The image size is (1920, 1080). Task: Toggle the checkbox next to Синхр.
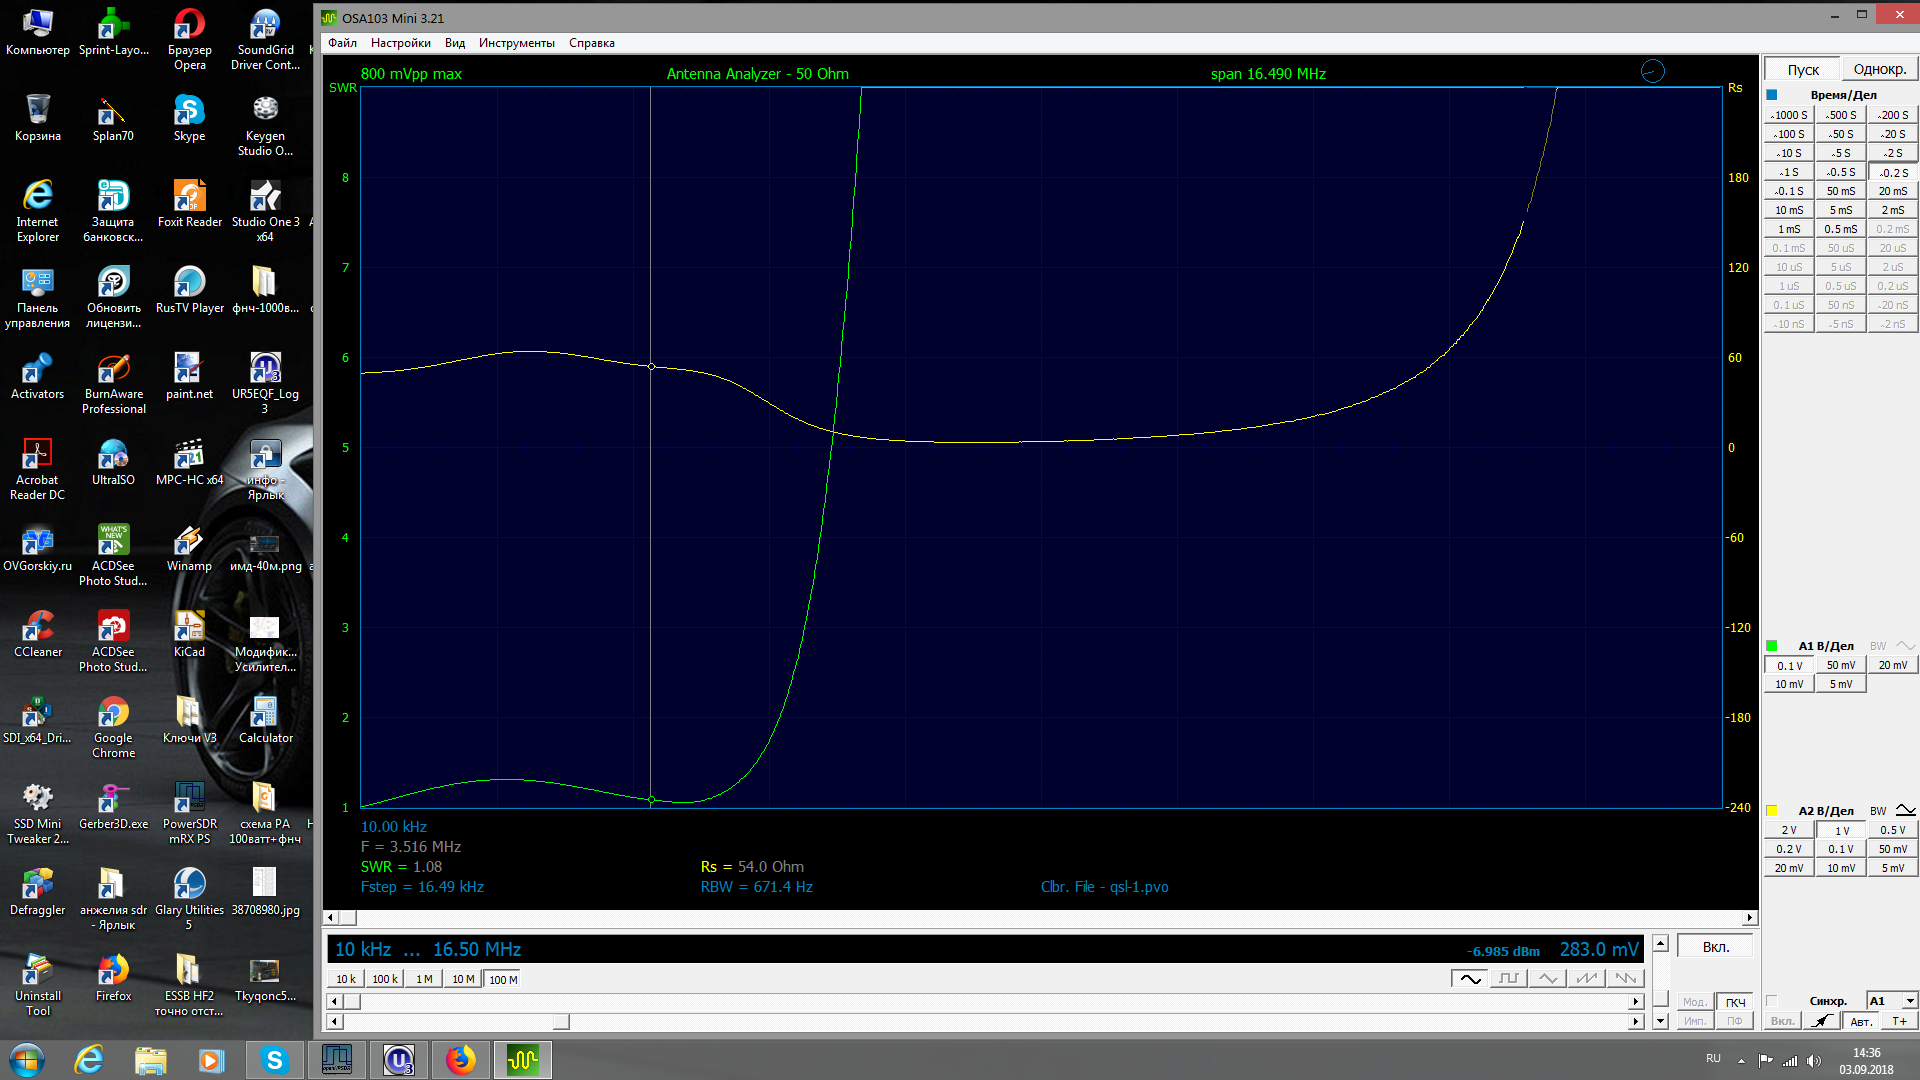(1772, 1000)
